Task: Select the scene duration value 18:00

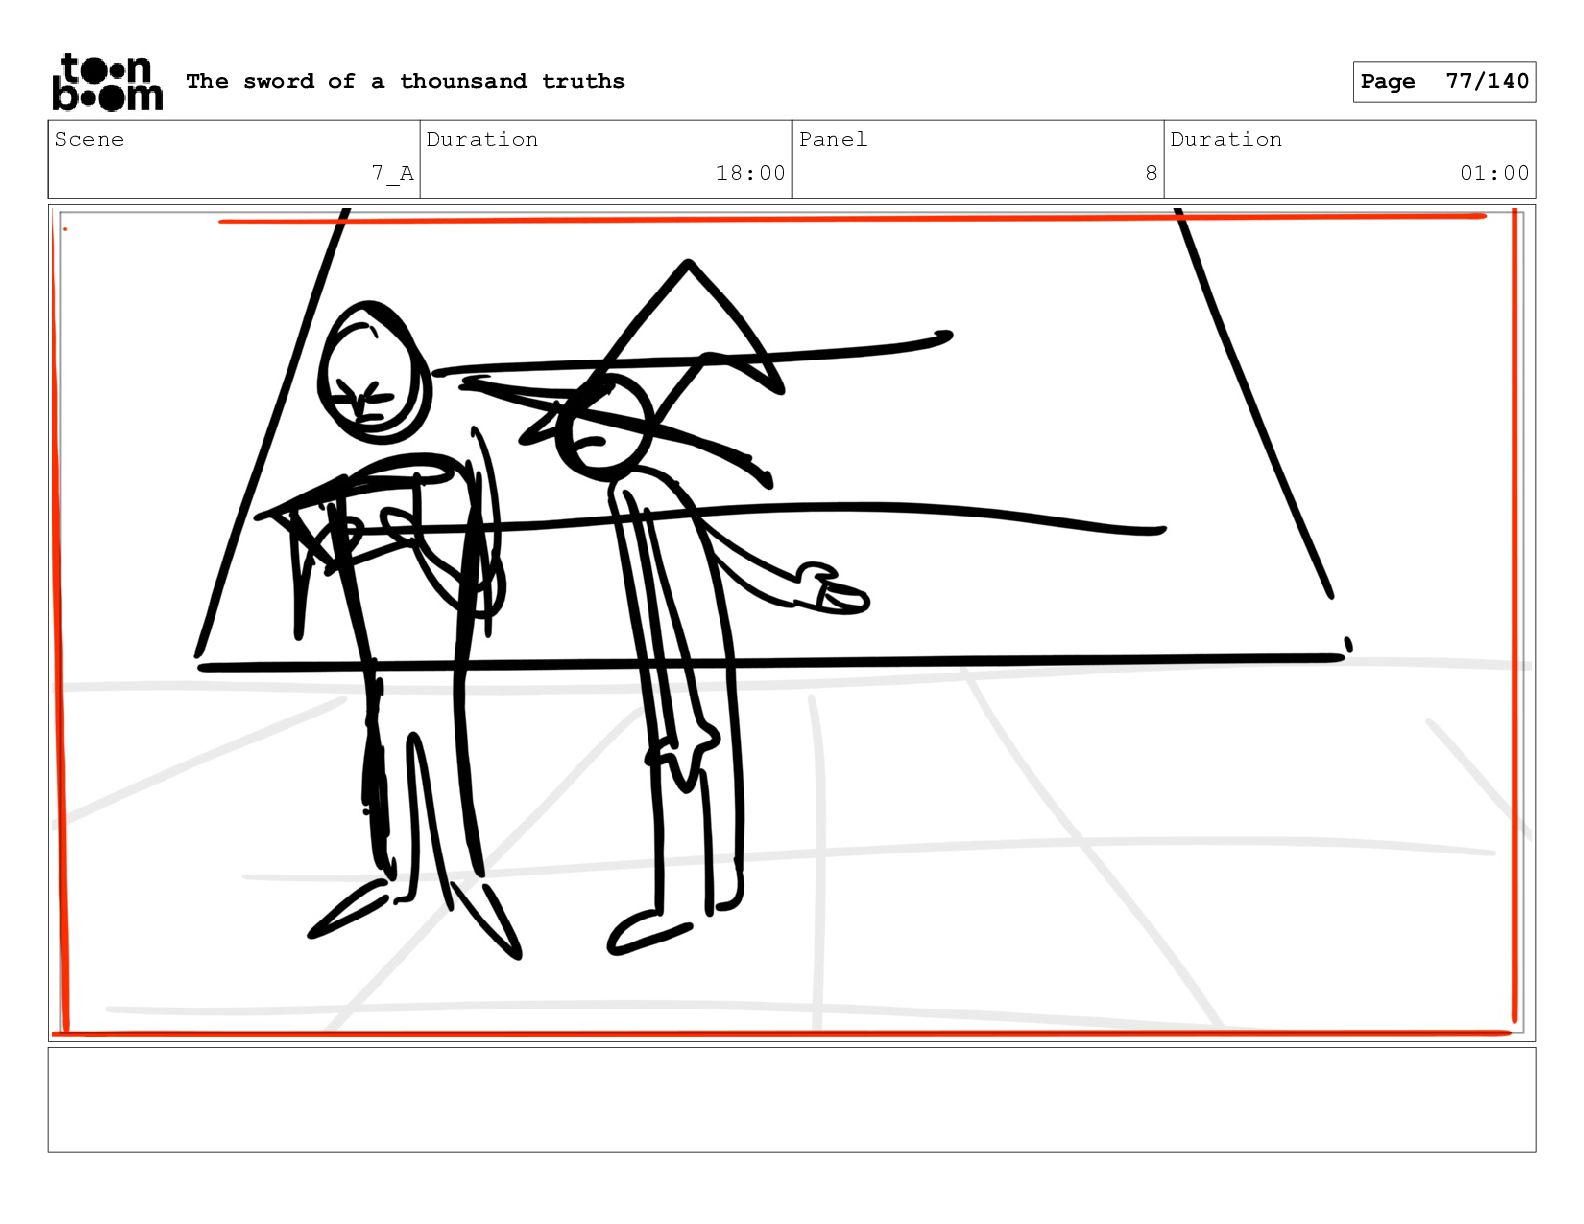Action: (750, 173)
